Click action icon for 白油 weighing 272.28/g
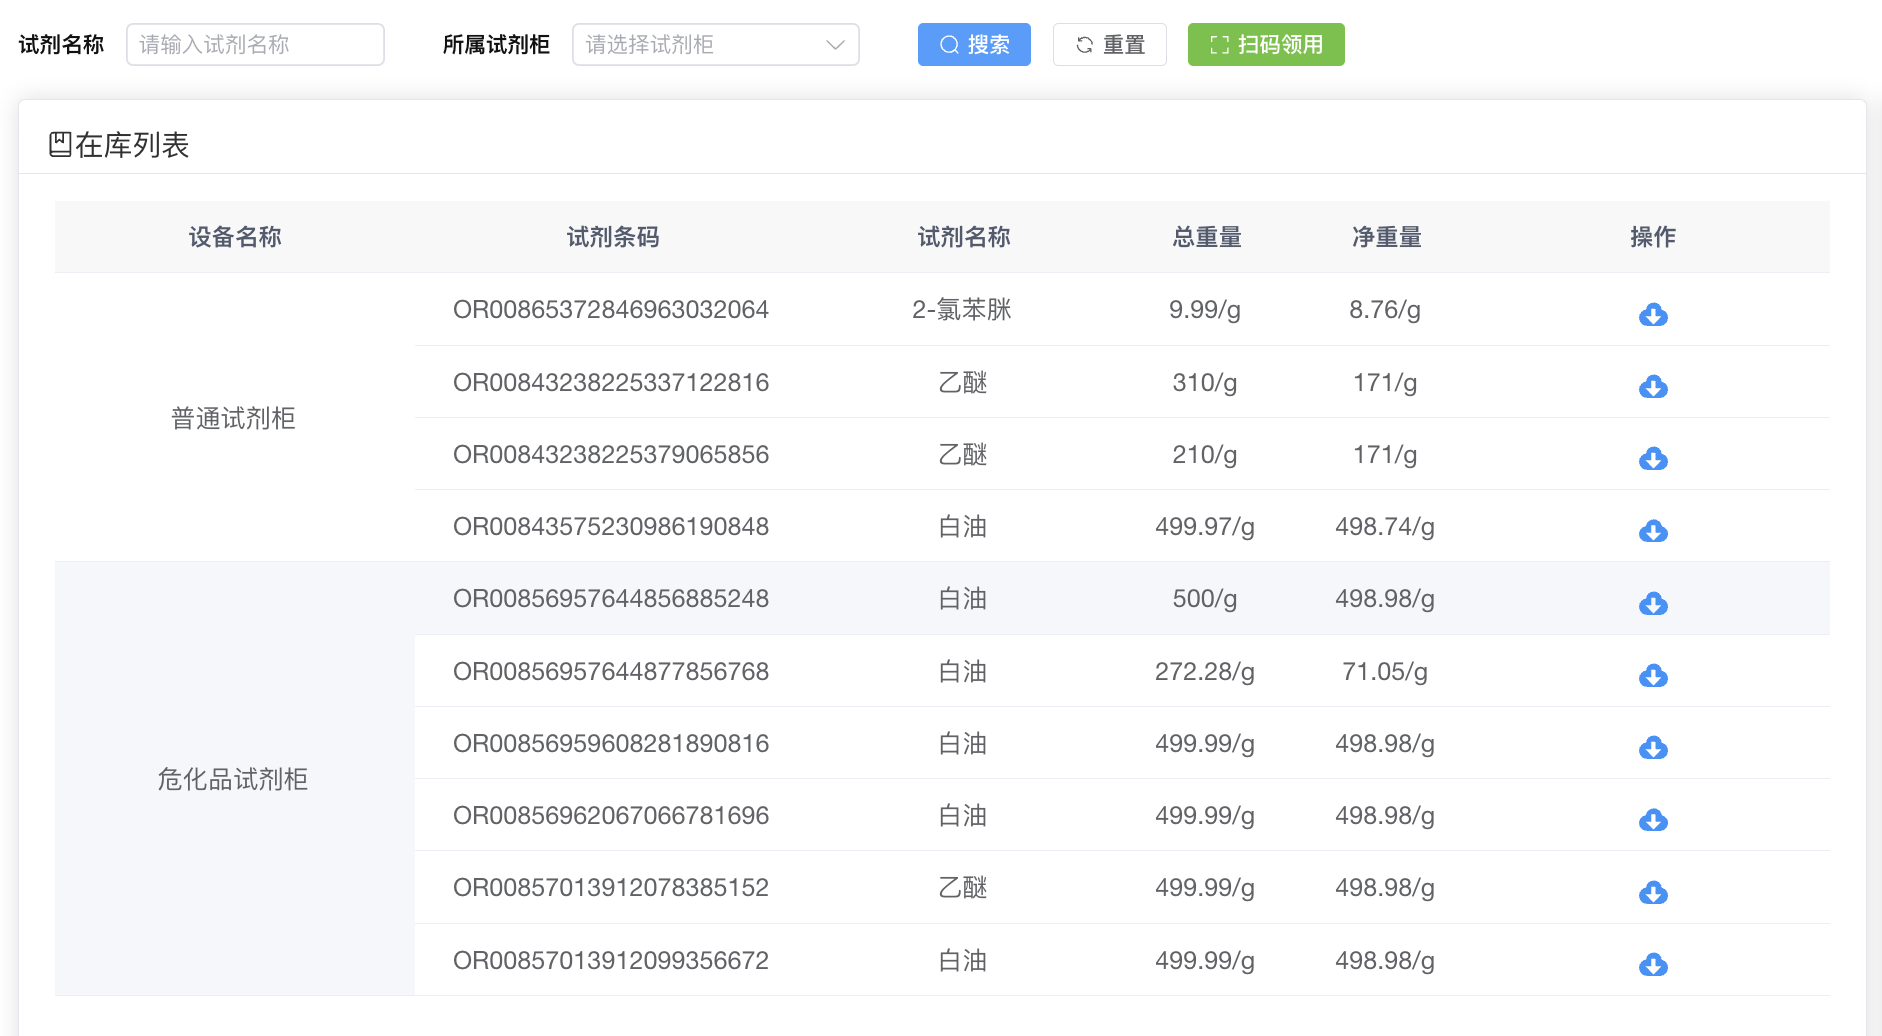Image resolution: width=1882 pixels, height=1036 pixels. click(x=1652, y=675)
